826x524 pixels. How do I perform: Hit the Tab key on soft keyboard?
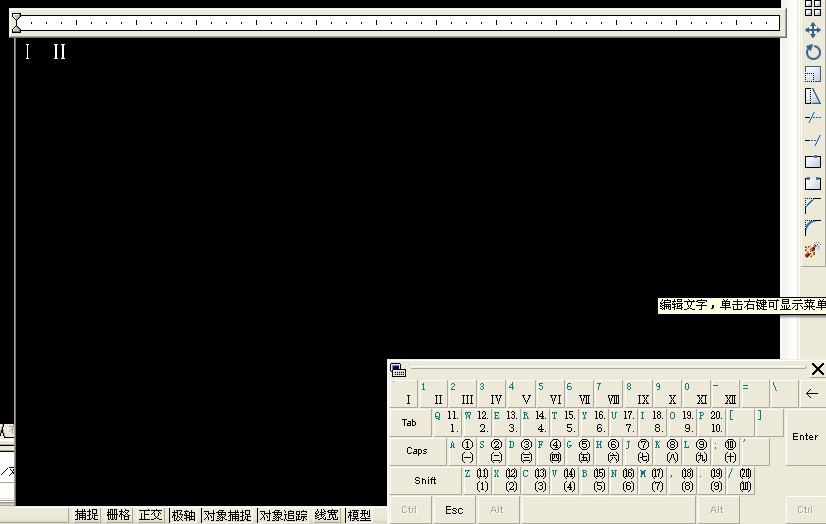pyautogui.click(x=410, y=422)
